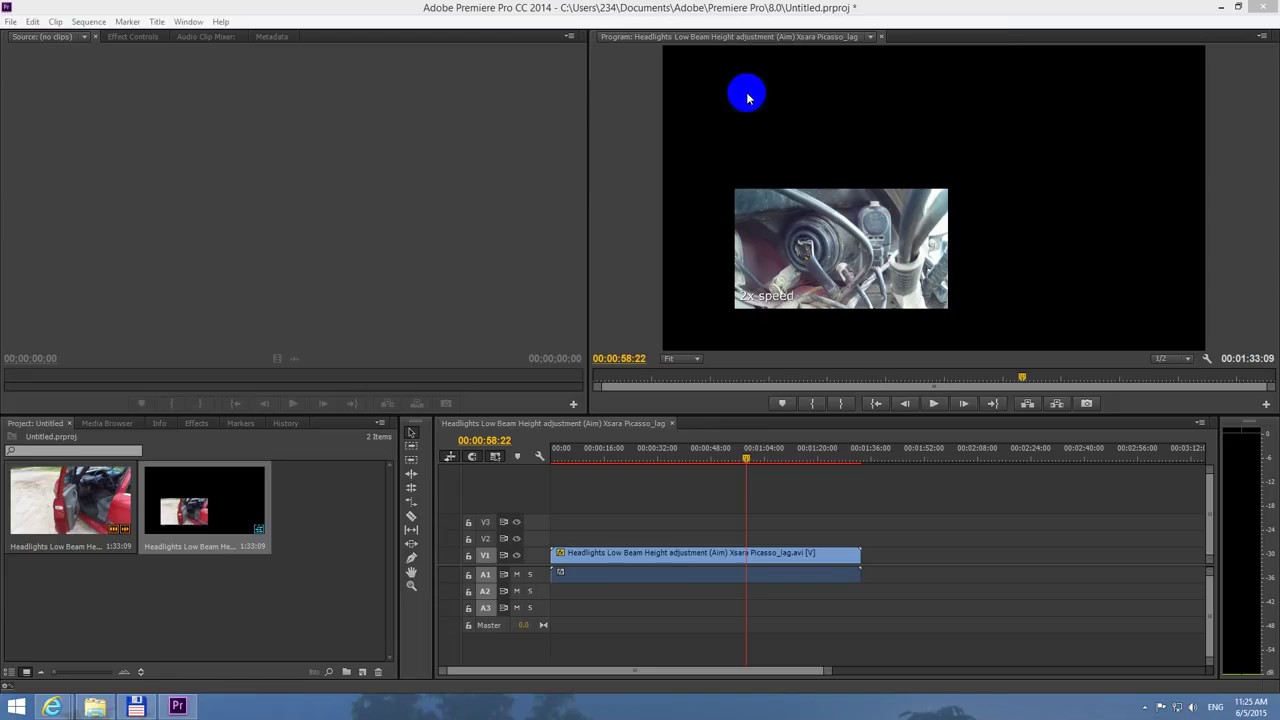Play the sequence in Program monitor
The height and width of the screenshot is (720, 1280).
[x=933, y=403]
